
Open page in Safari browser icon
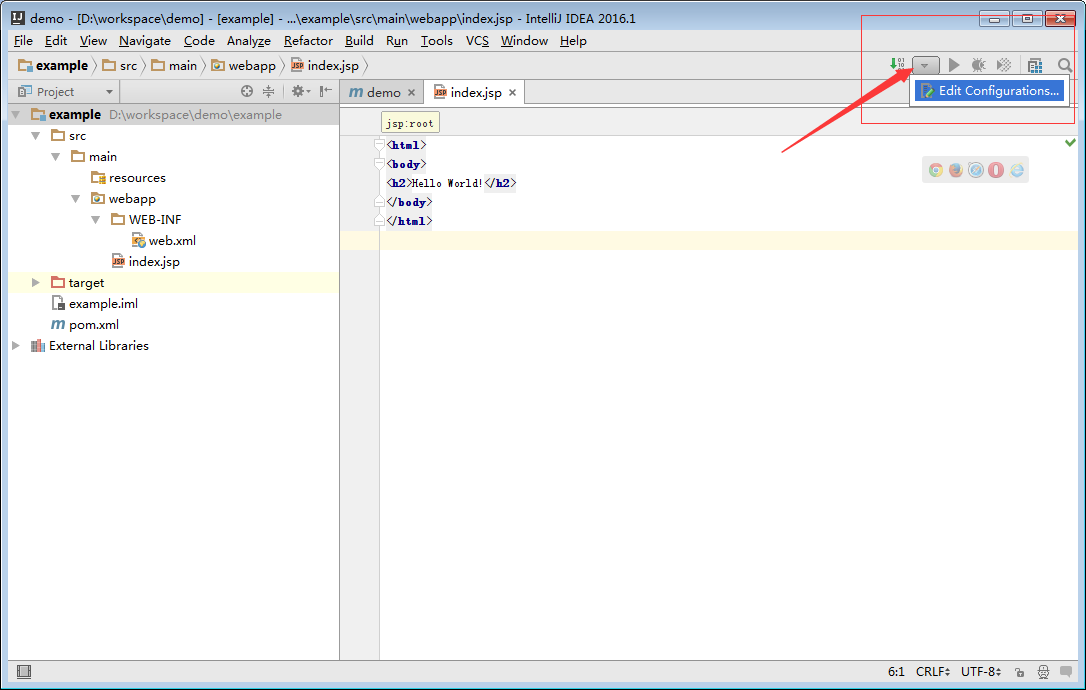976,170
